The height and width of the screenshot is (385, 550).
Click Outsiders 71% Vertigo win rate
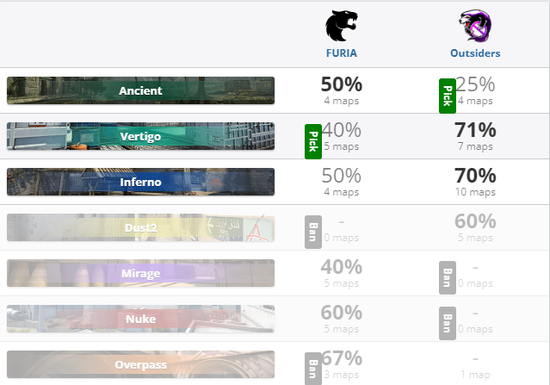tap(475, 130)
